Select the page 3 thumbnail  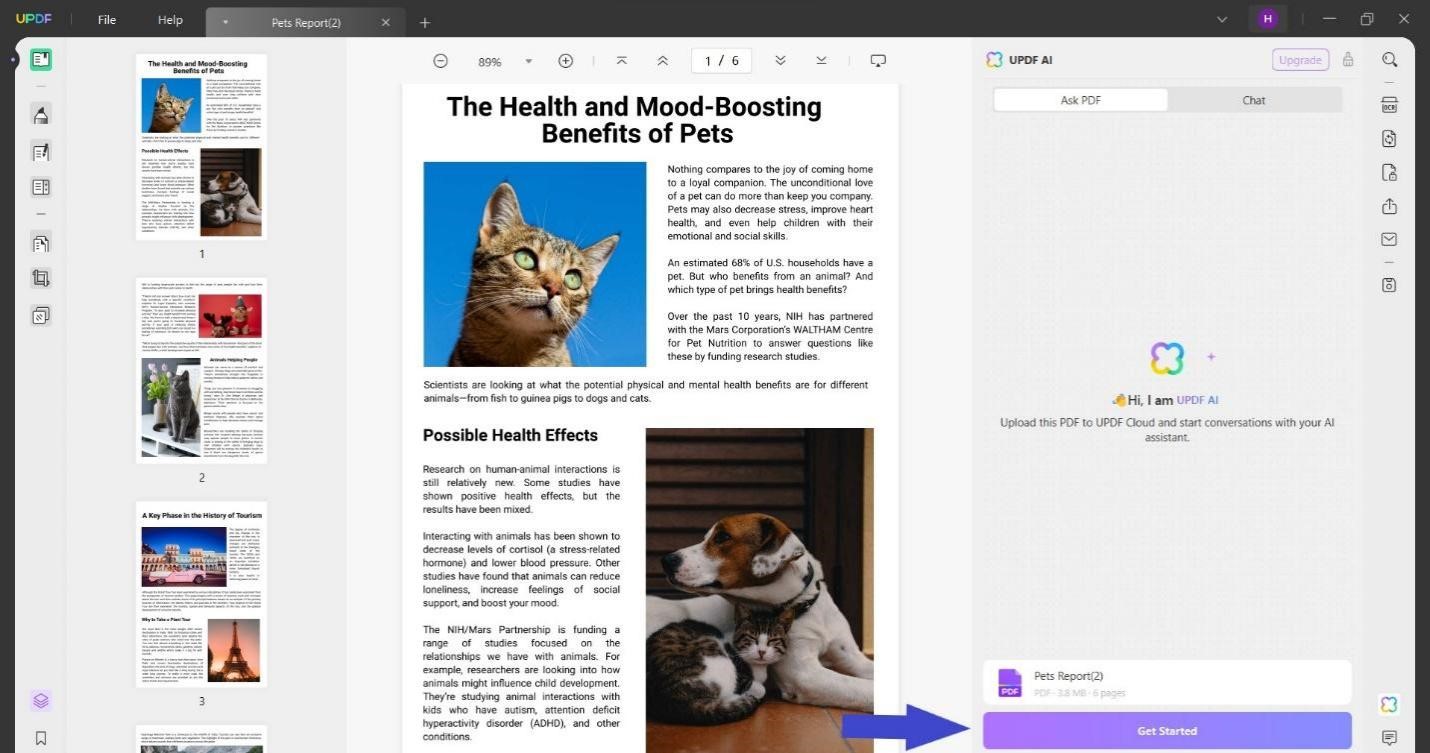(200, 592)
